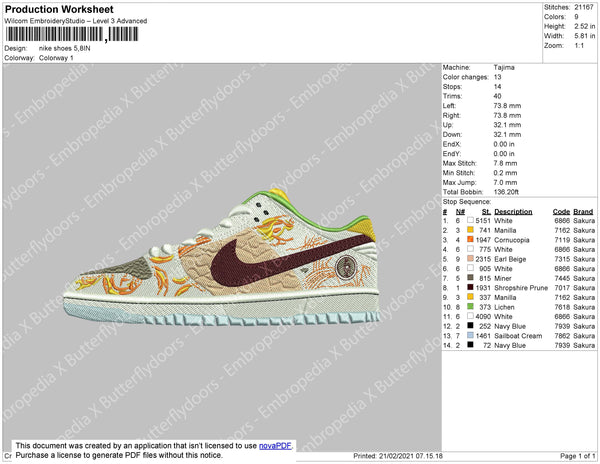The height and width of the screenshot is (464, 600).
Task: Select the Colorway 1 value
Action: point(56,58)
